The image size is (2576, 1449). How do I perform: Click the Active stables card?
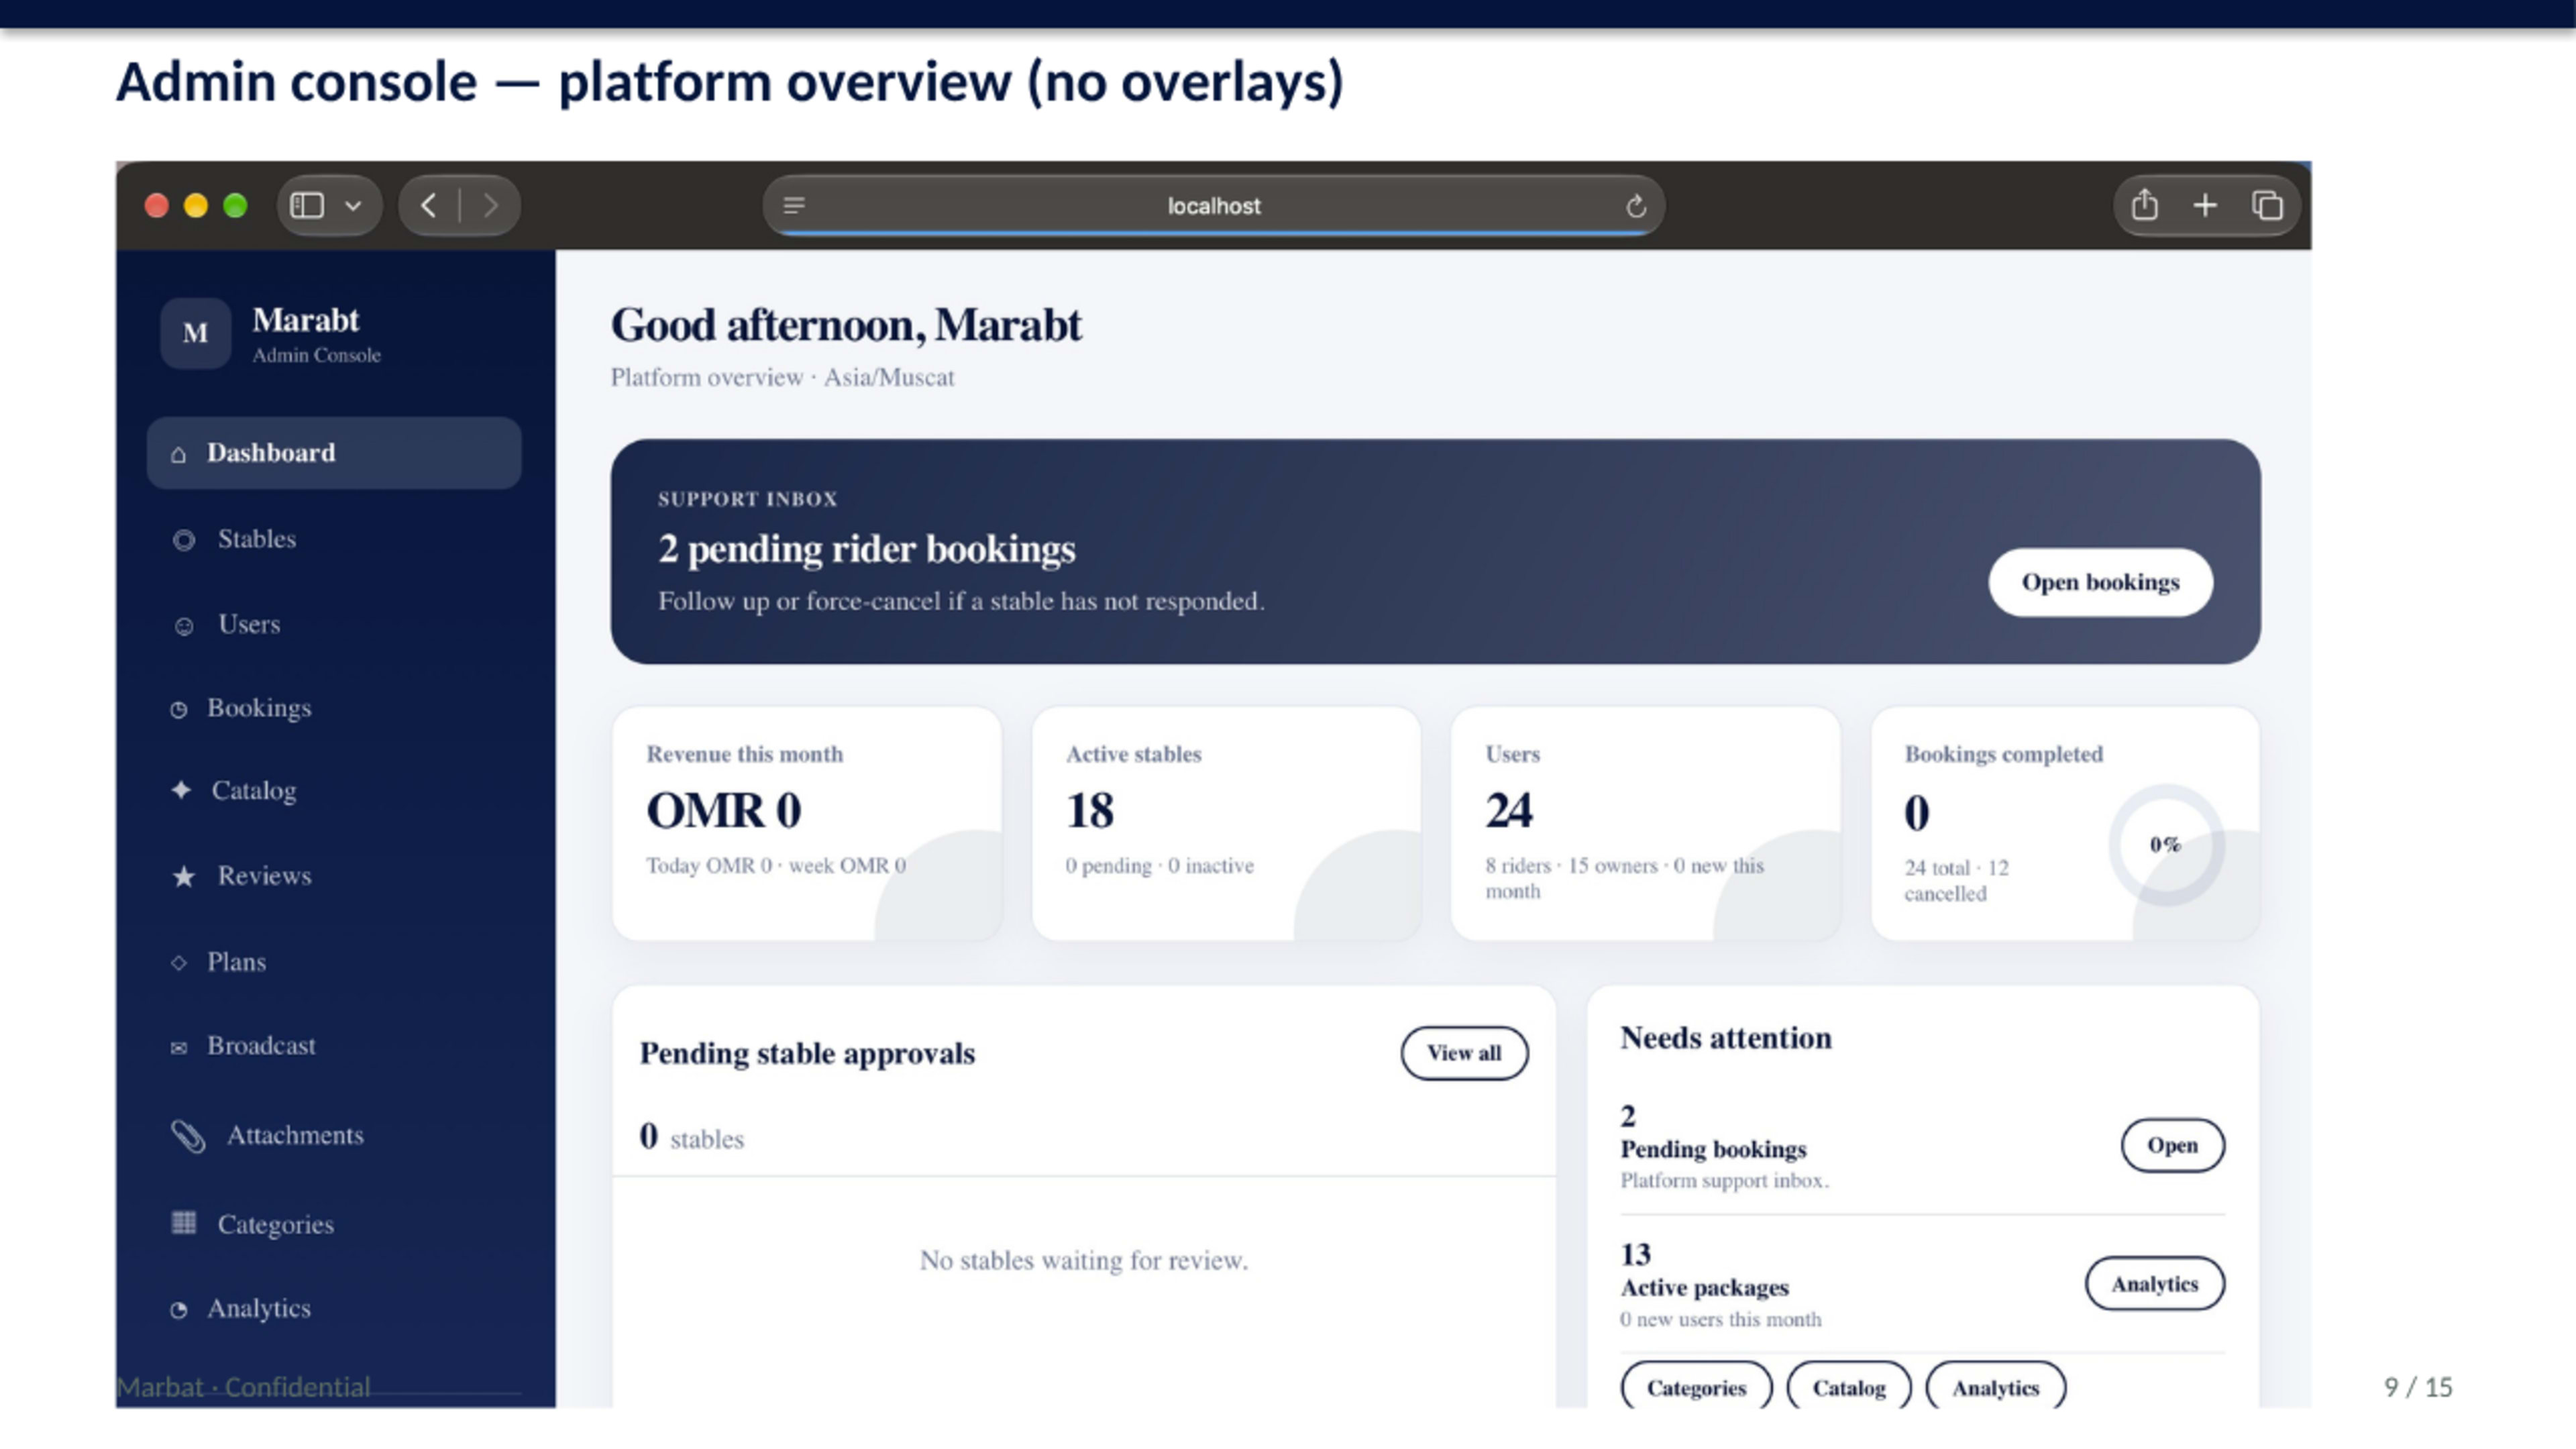click(x=1226, y=824)
